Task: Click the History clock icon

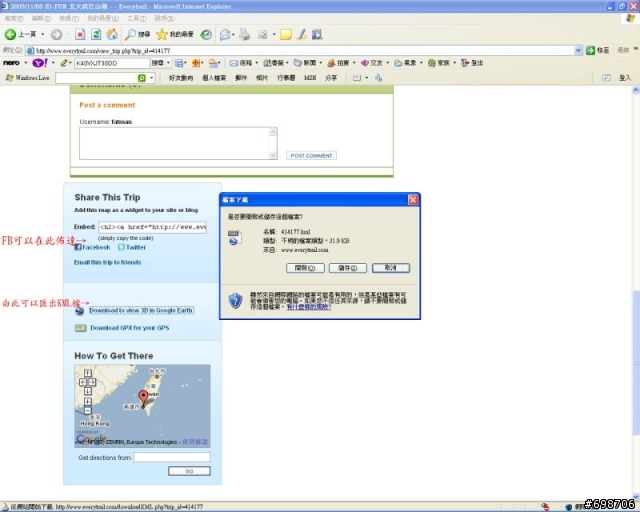Action: (x=206, y=35)
